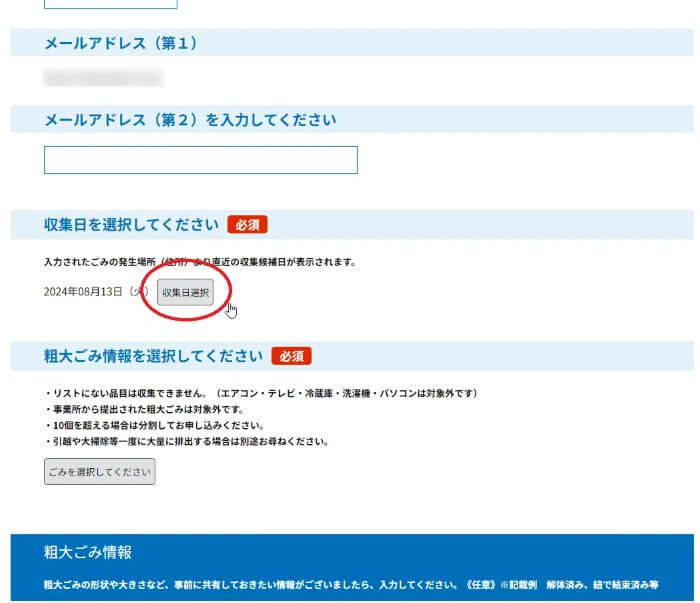This screenshot has width=700, height=603.
Task: Click the cut-off input box at page top
Action: [111, 4]
